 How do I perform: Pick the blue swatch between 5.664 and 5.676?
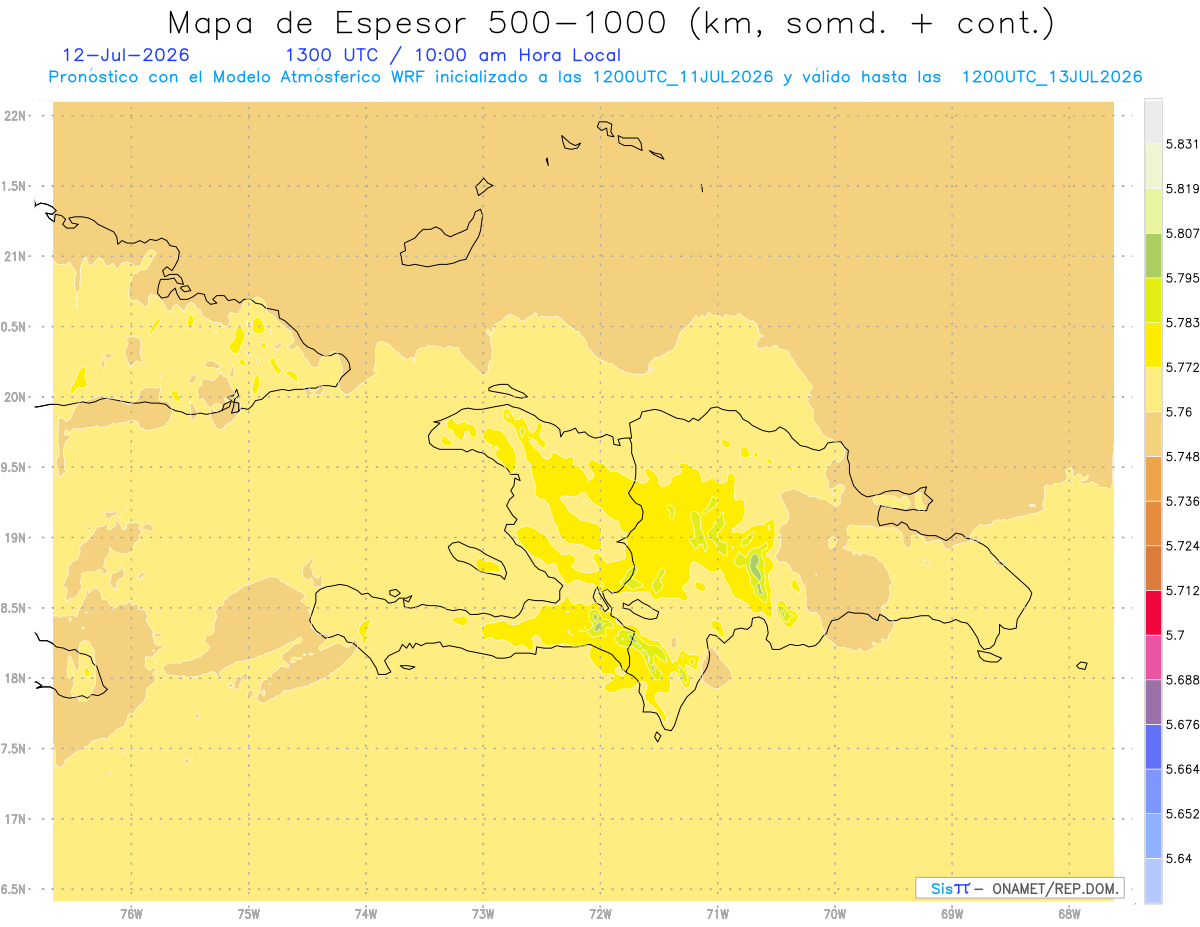(x=1153, y=747)
